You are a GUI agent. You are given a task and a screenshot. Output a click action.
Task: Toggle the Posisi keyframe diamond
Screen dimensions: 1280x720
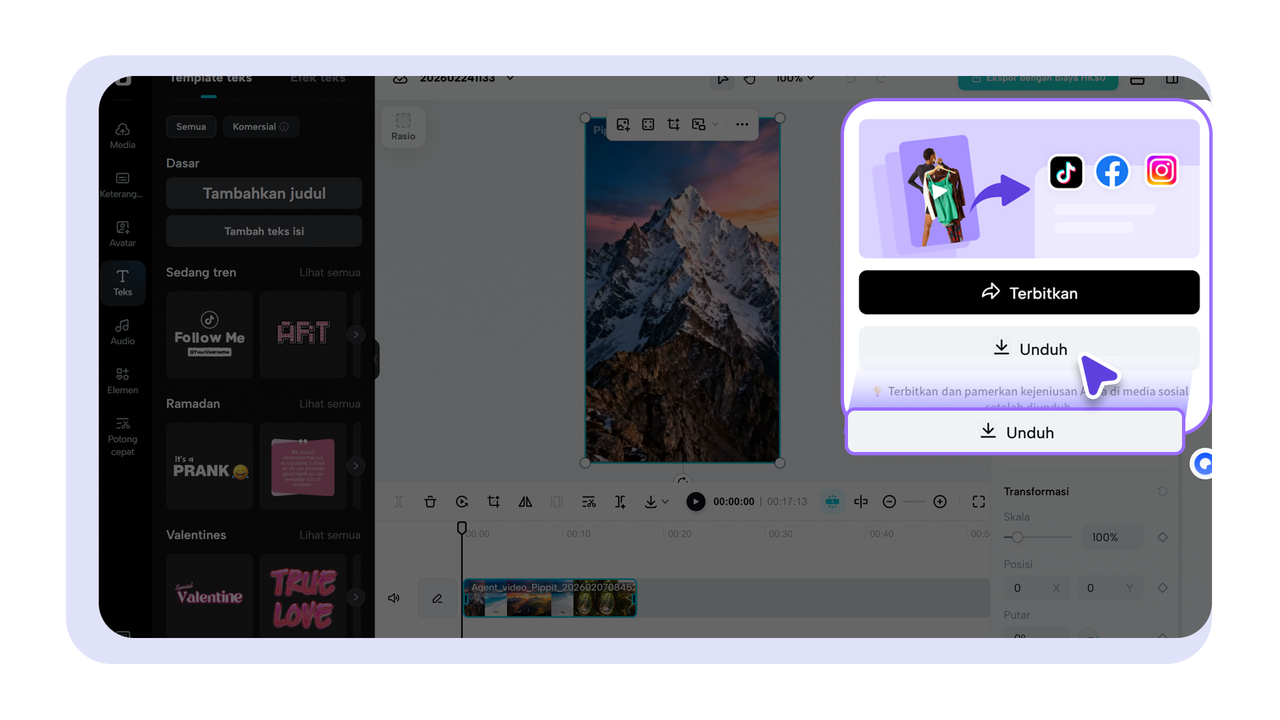[1162, 588]
